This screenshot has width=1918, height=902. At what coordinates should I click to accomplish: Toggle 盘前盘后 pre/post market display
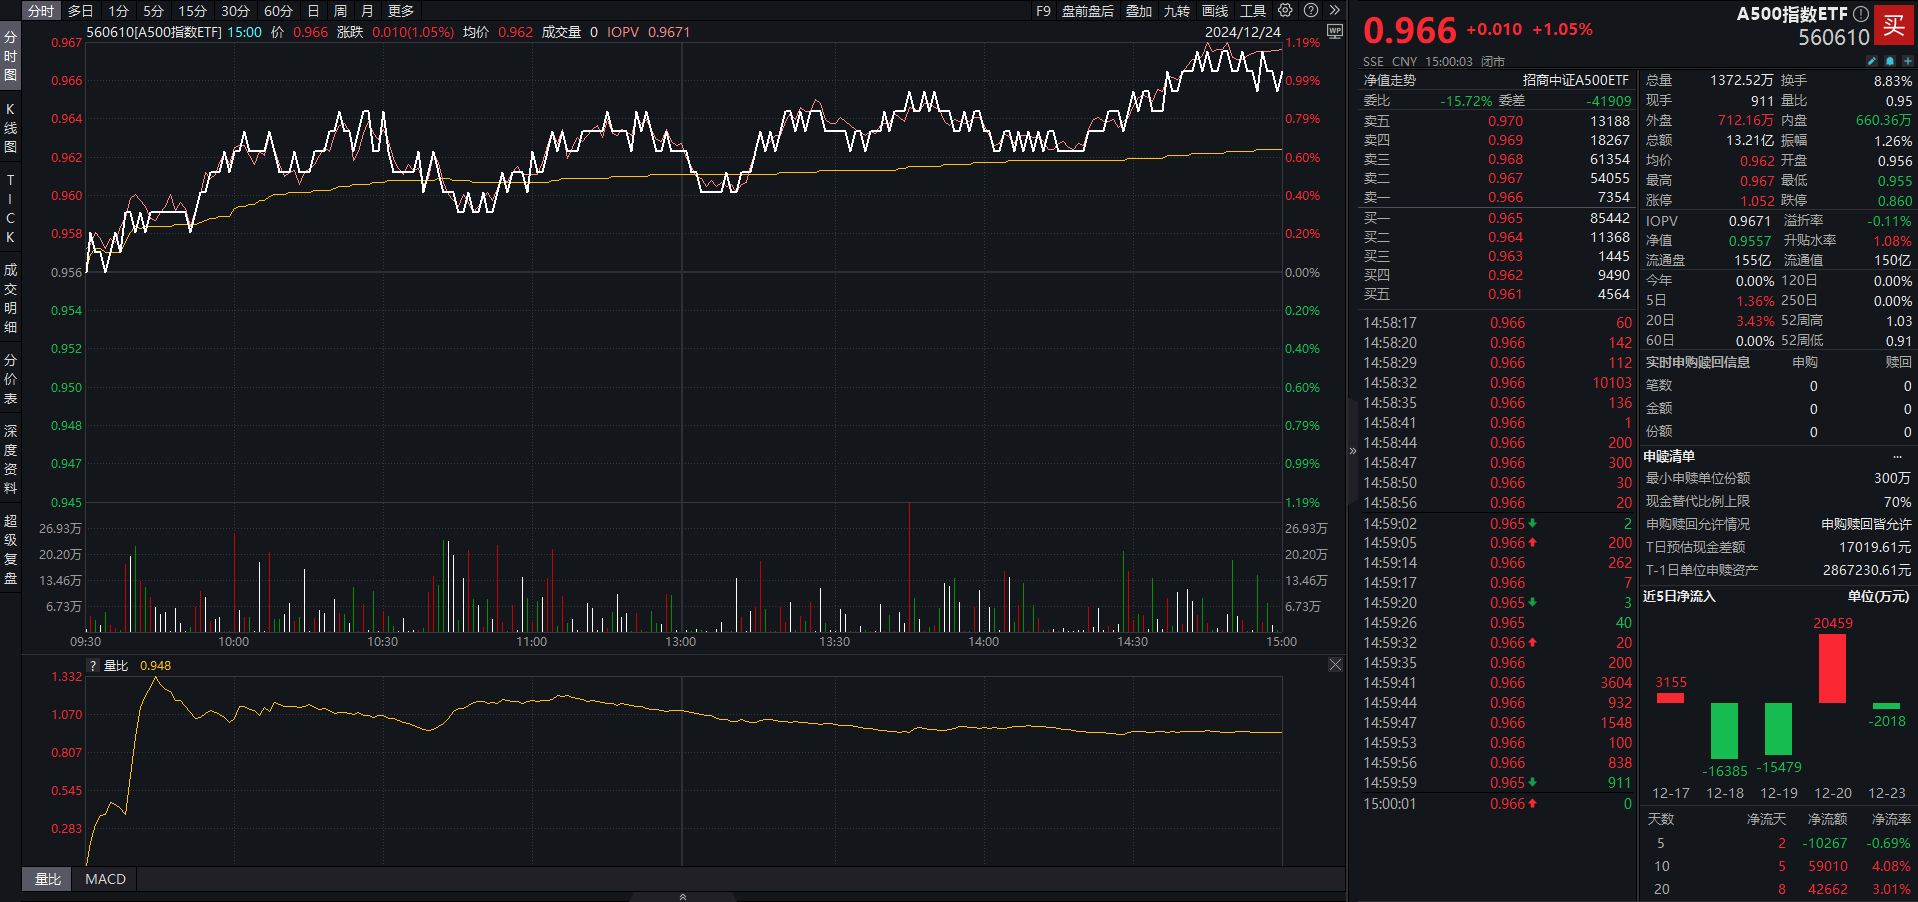[1087, 11]
